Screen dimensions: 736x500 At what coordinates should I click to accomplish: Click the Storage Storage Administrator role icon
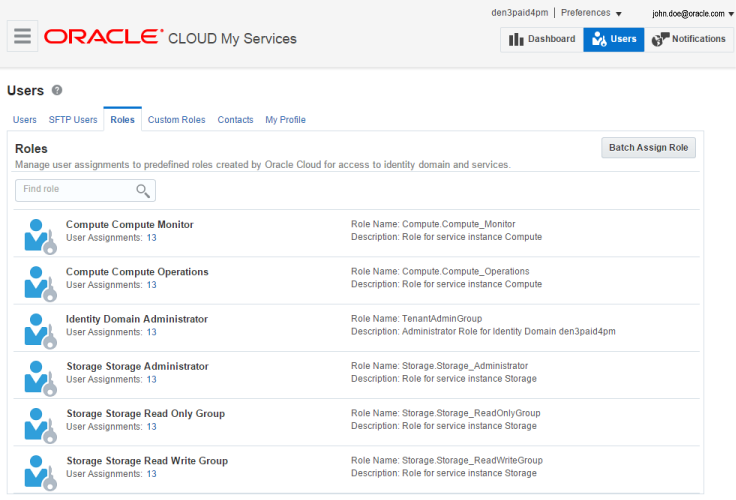click(x=38, y=376)
